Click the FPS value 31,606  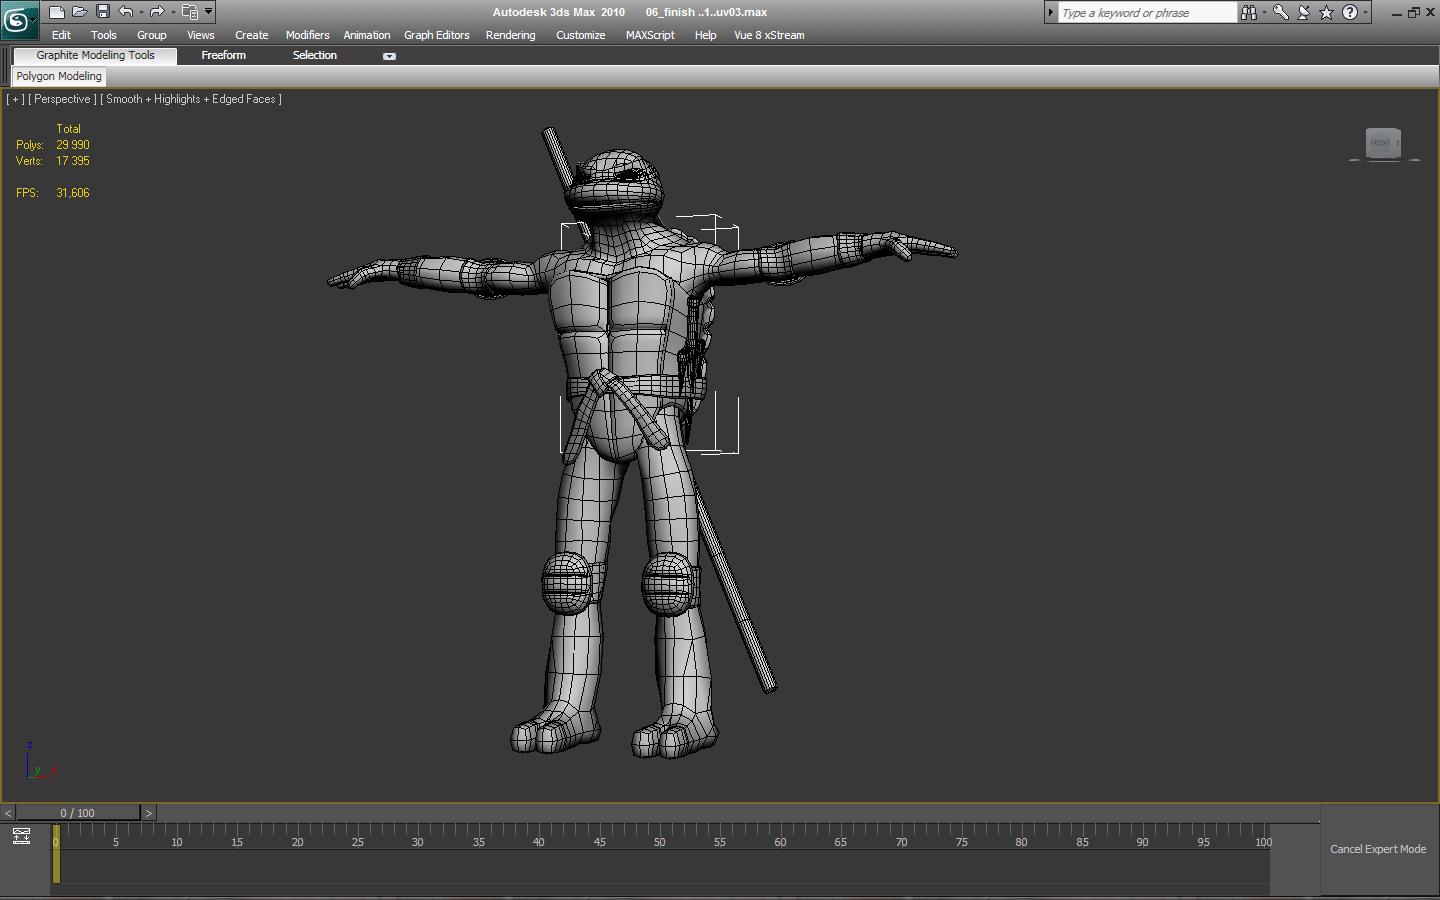[x=73, y=193]
